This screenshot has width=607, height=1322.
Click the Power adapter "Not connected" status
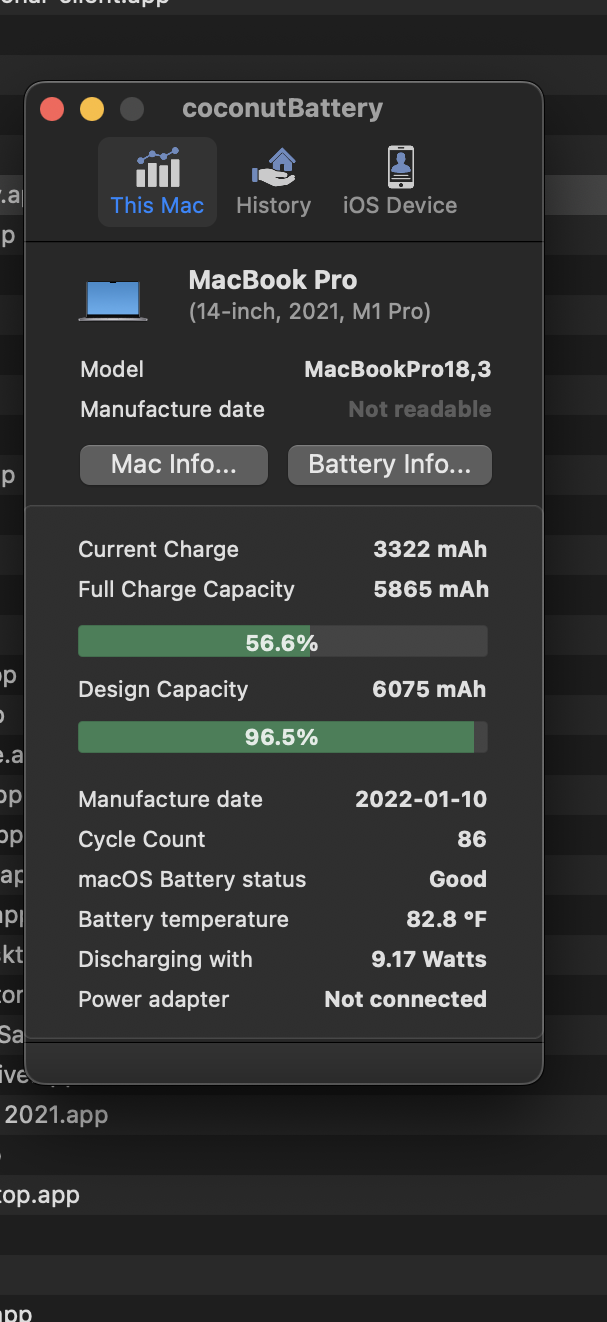point(405,1000)
